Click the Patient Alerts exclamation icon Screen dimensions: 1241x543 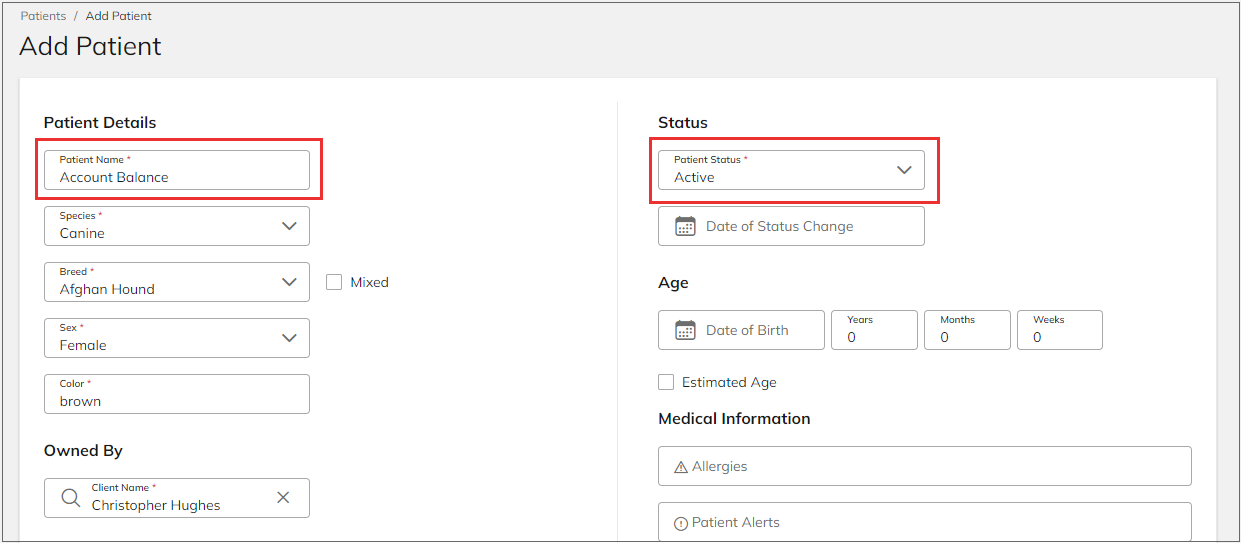pos(681,523)
